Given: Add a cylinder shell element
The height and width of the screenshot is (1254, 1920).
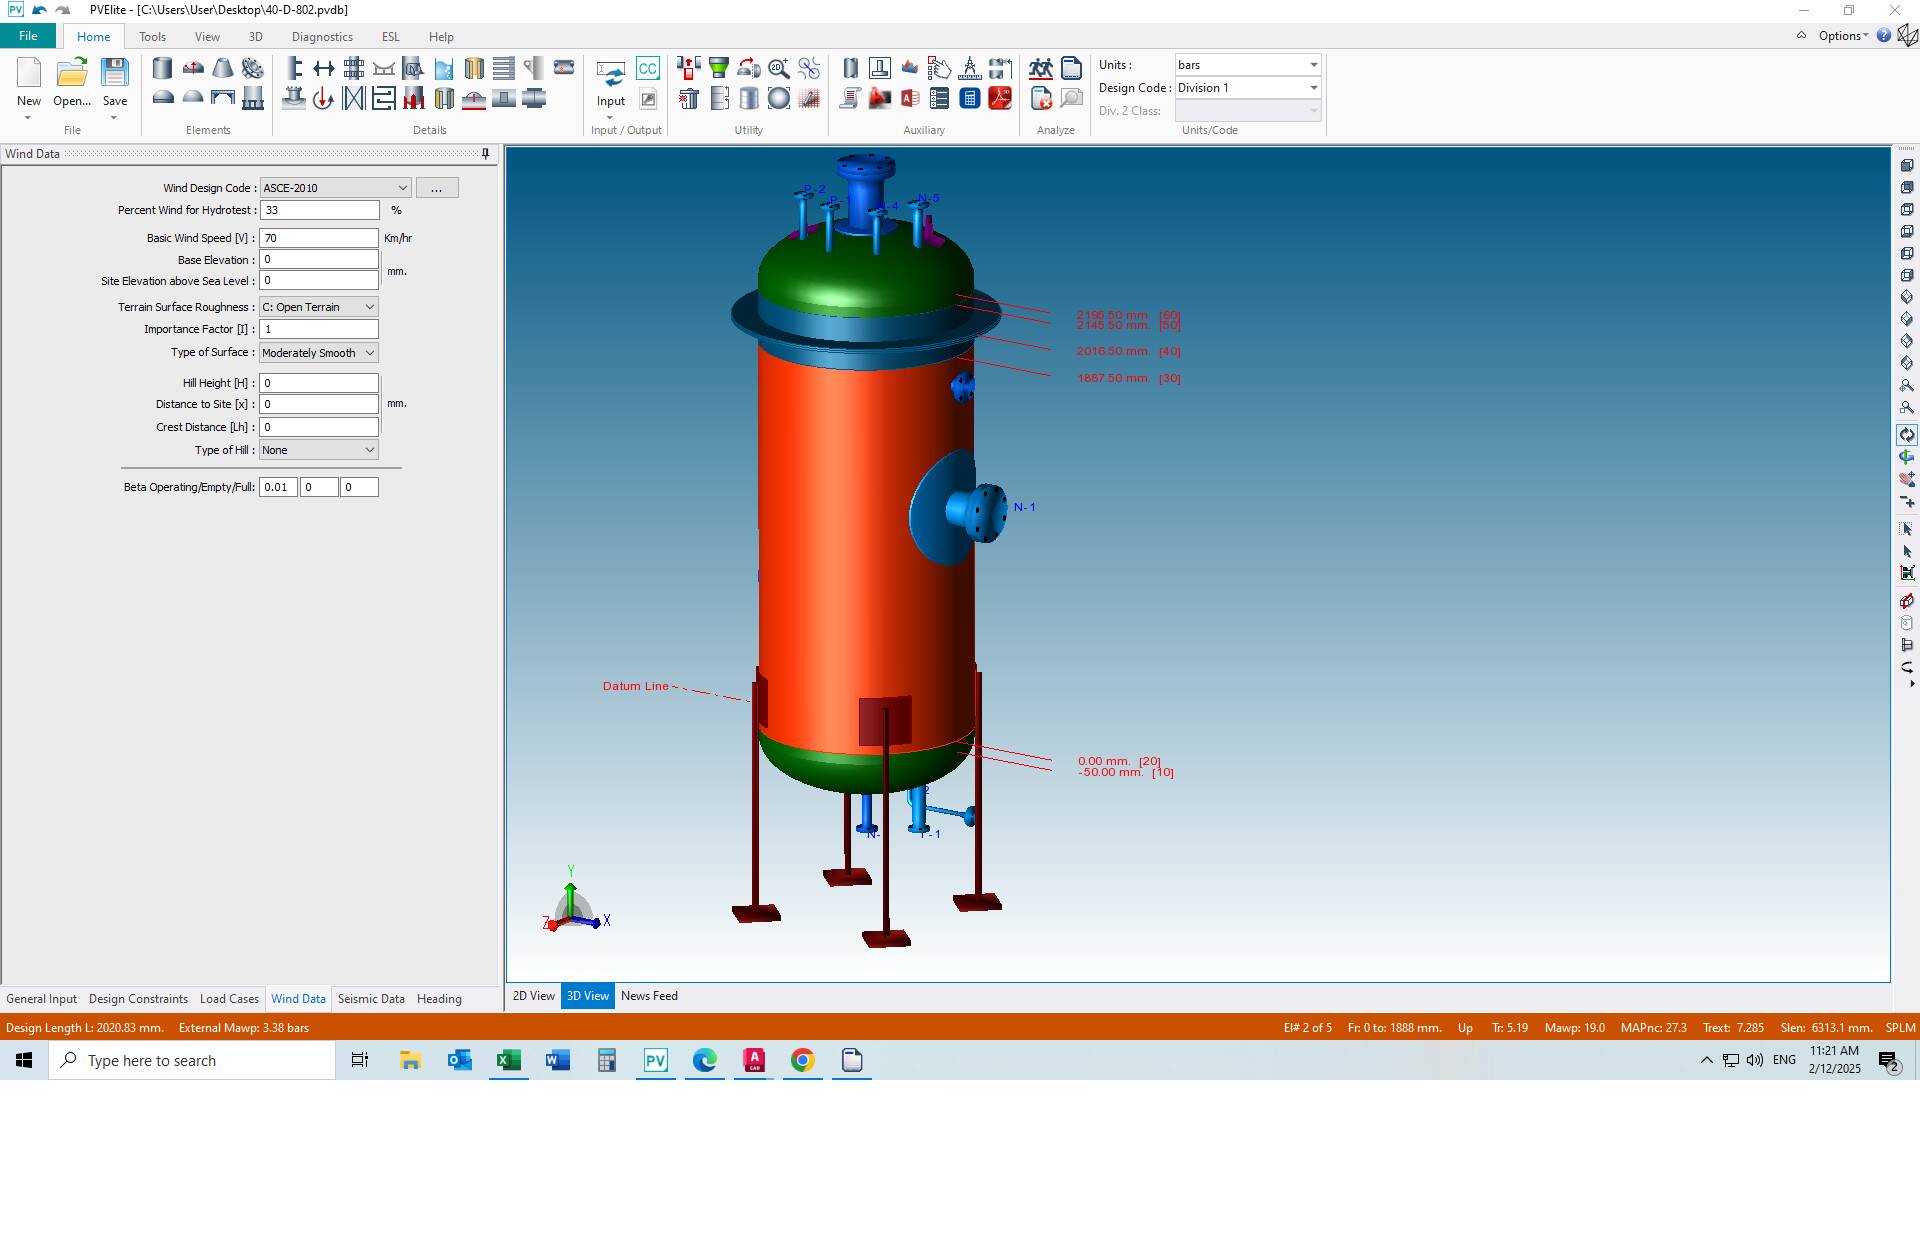Looking at the screenshot, I should (x=162, y=68).
